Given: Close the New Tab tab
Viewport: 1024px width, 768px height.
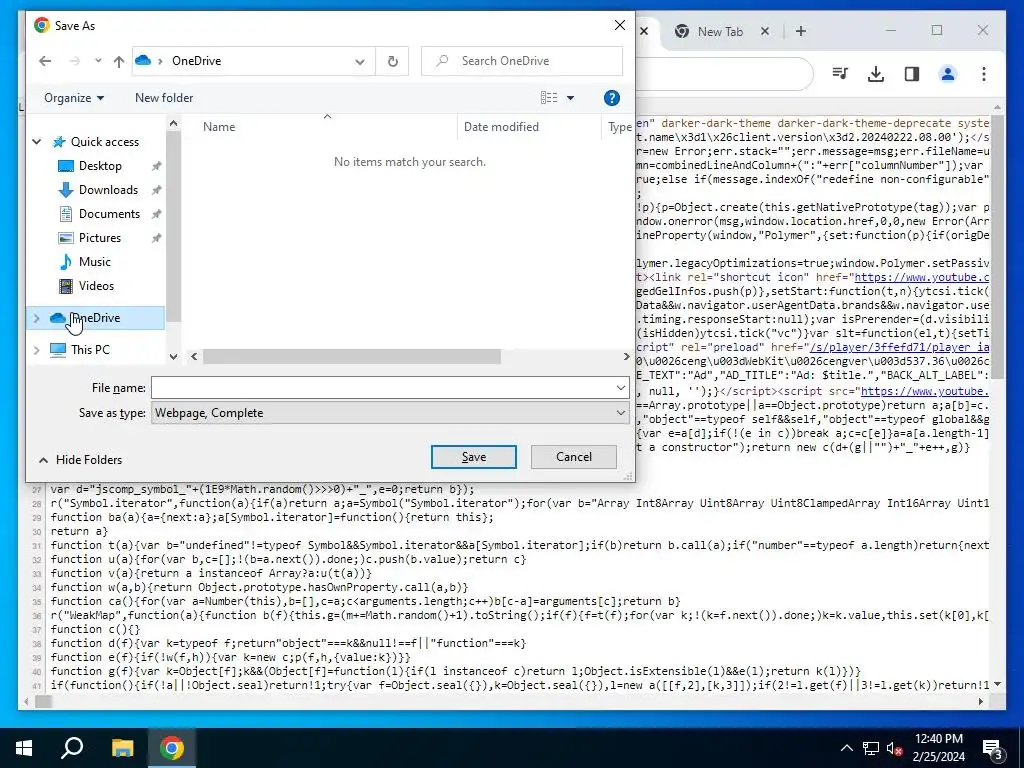Looking at the screenshot, I should click(765, 31).
